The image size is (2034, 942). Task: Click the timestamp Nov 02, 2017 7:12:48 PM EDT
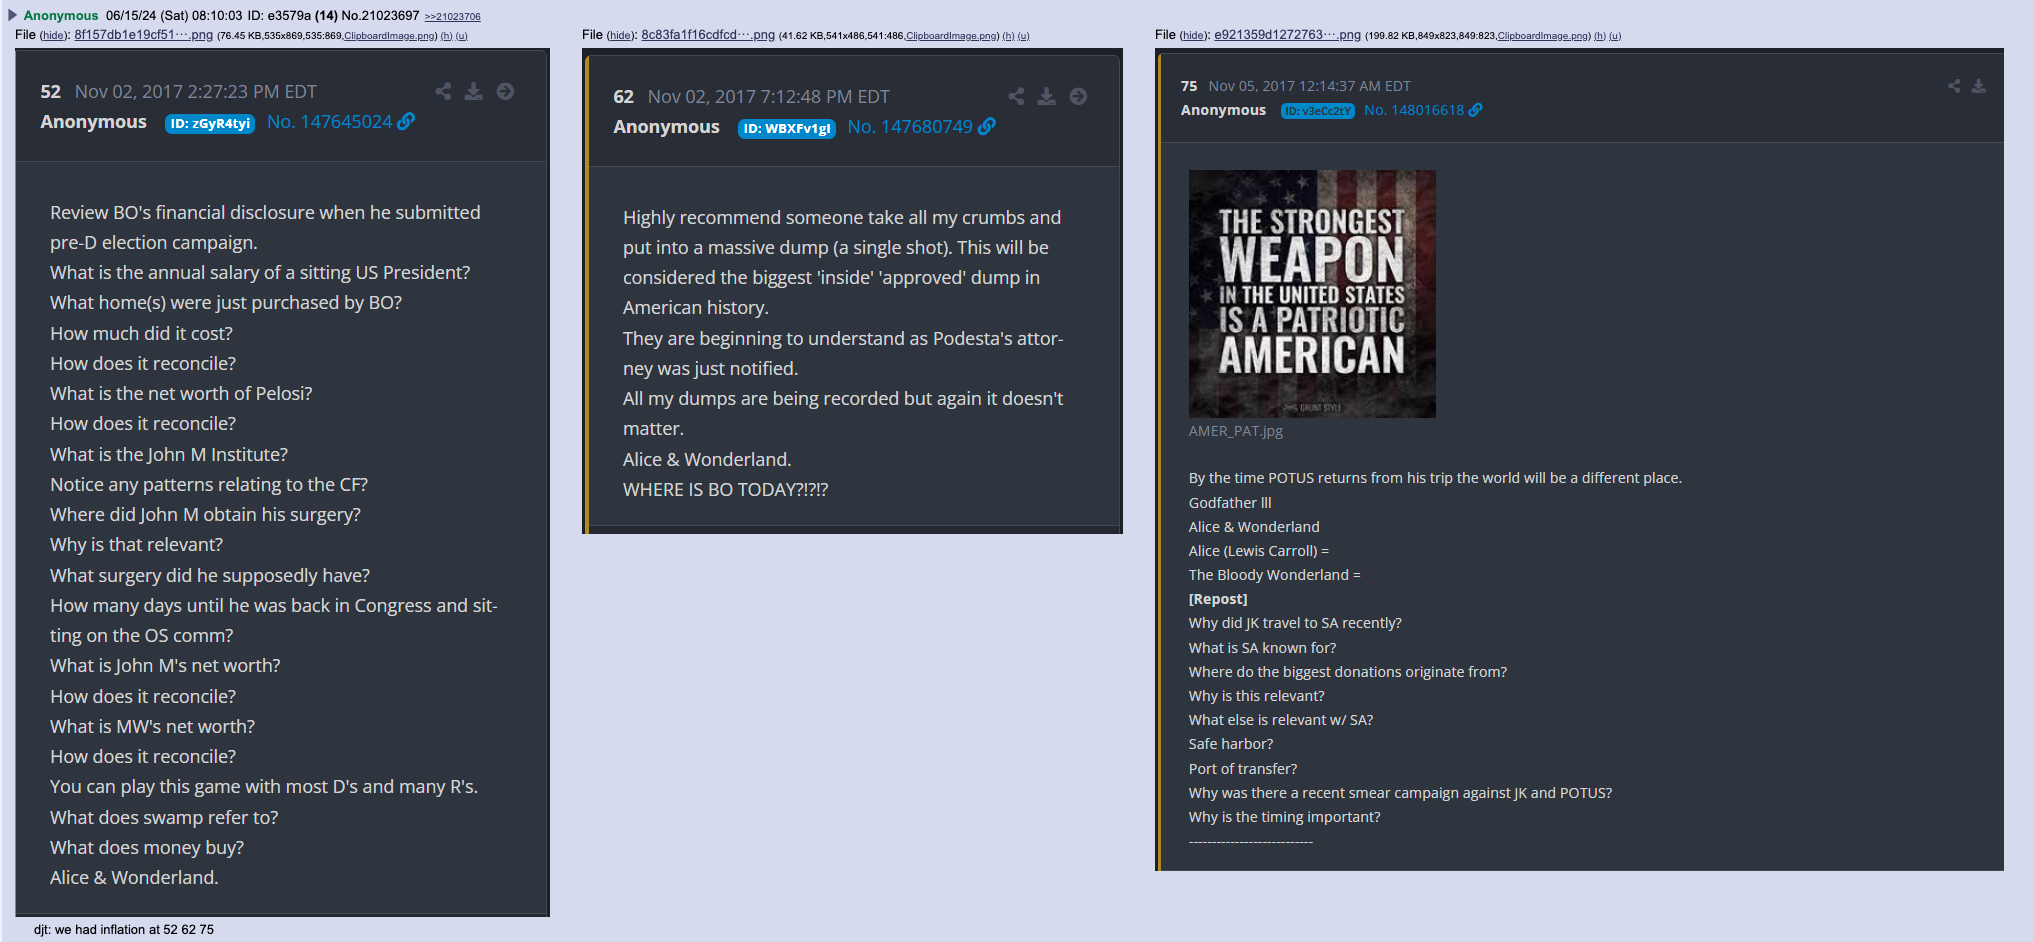769,97
